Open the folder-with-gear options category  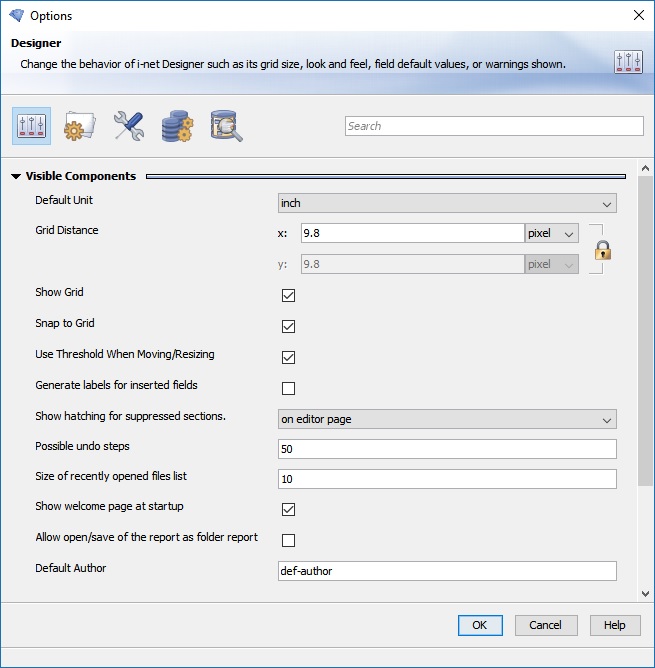[x=79, y=126]
